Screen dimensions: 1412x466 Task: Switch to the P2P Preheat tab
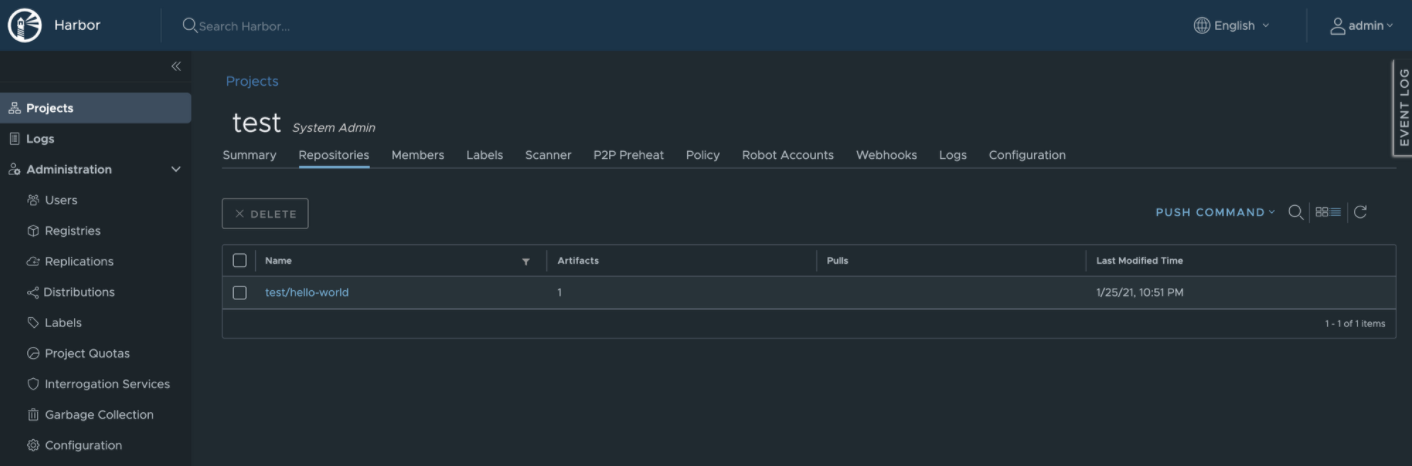point(628,155)
